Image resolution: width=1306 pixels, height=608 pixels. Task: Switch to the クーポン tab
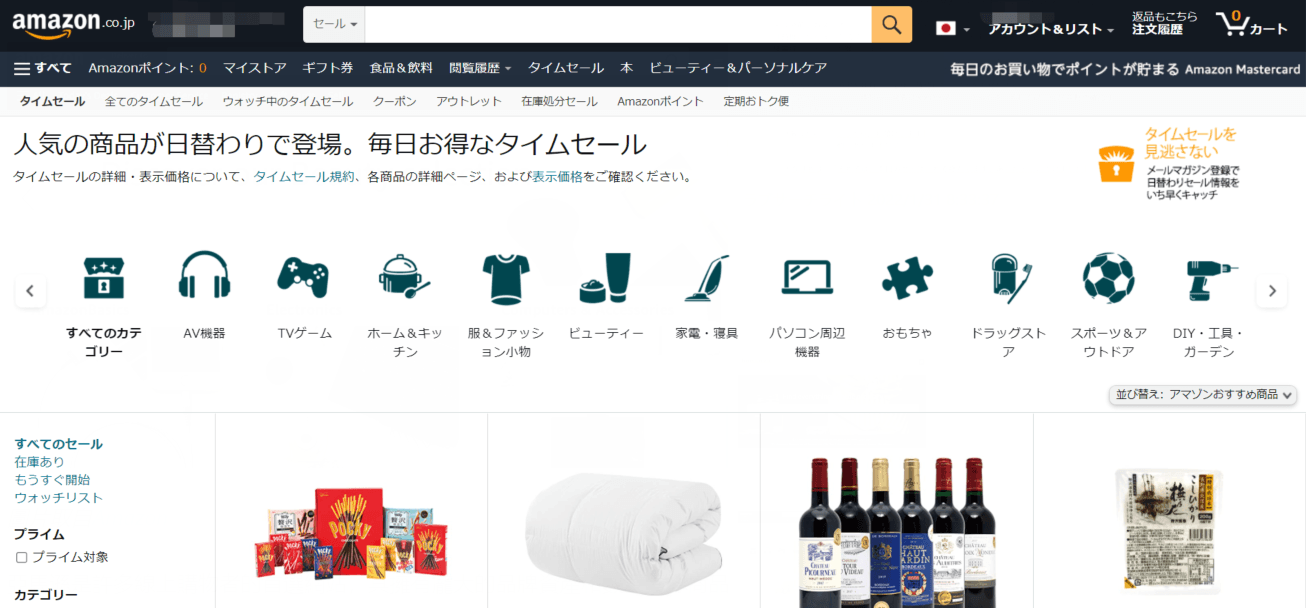[x=394, y=100]
